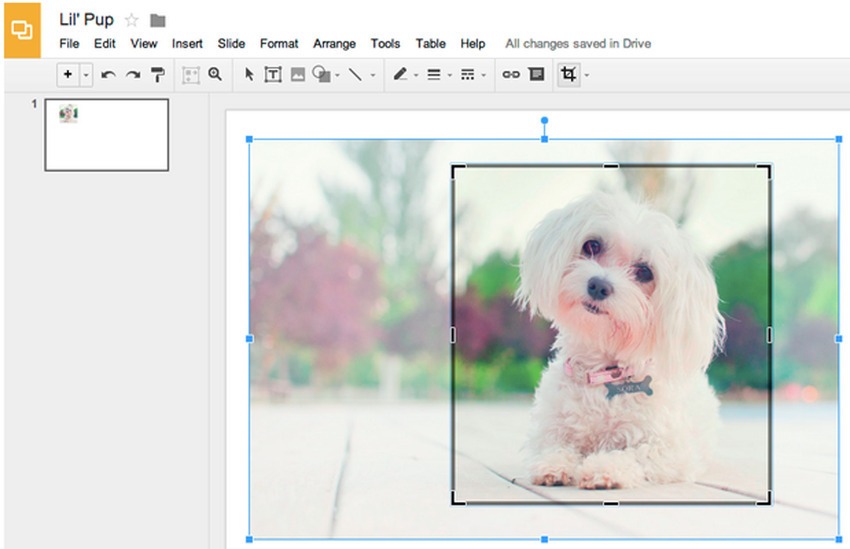Open the Arrange menu

click(x=334, y=44)
